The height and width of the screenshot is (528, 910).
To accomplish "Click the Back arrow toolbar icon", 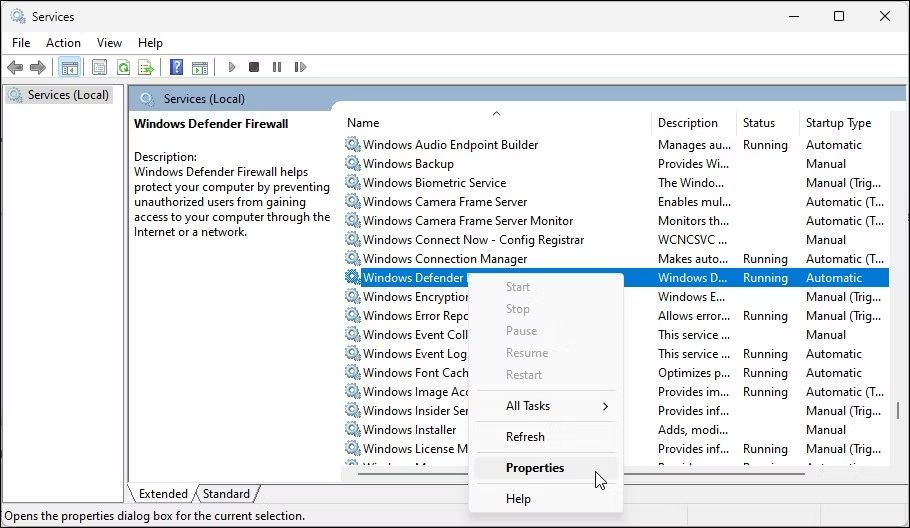I will (x=15, y=67).
